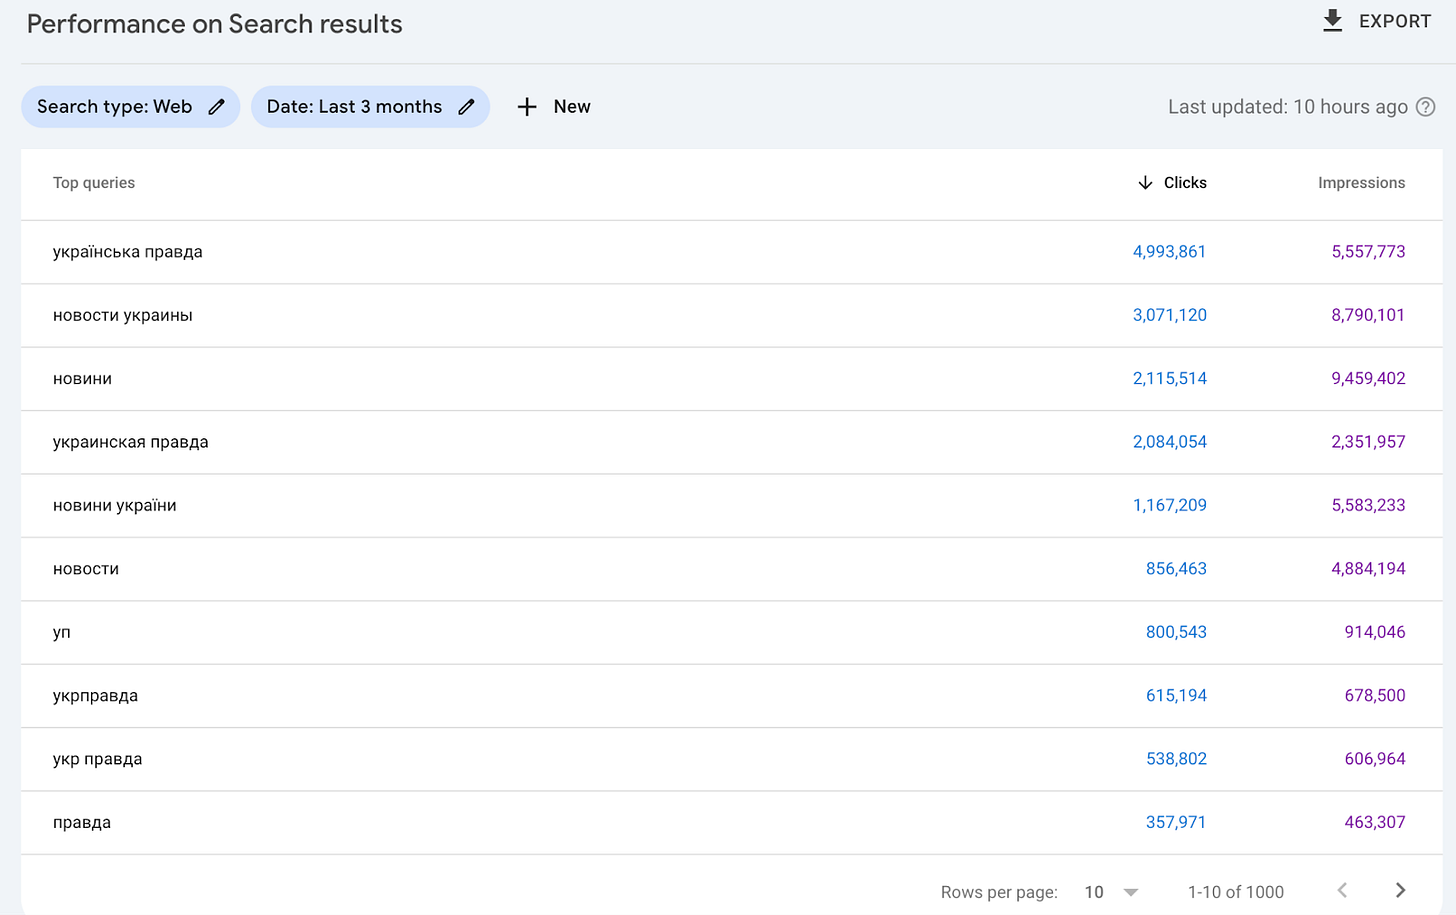The height and width of the screenshot is (915, 1456).
Task: Click the Clicks sort arrow icon
Action: [x=1145, y=183]
